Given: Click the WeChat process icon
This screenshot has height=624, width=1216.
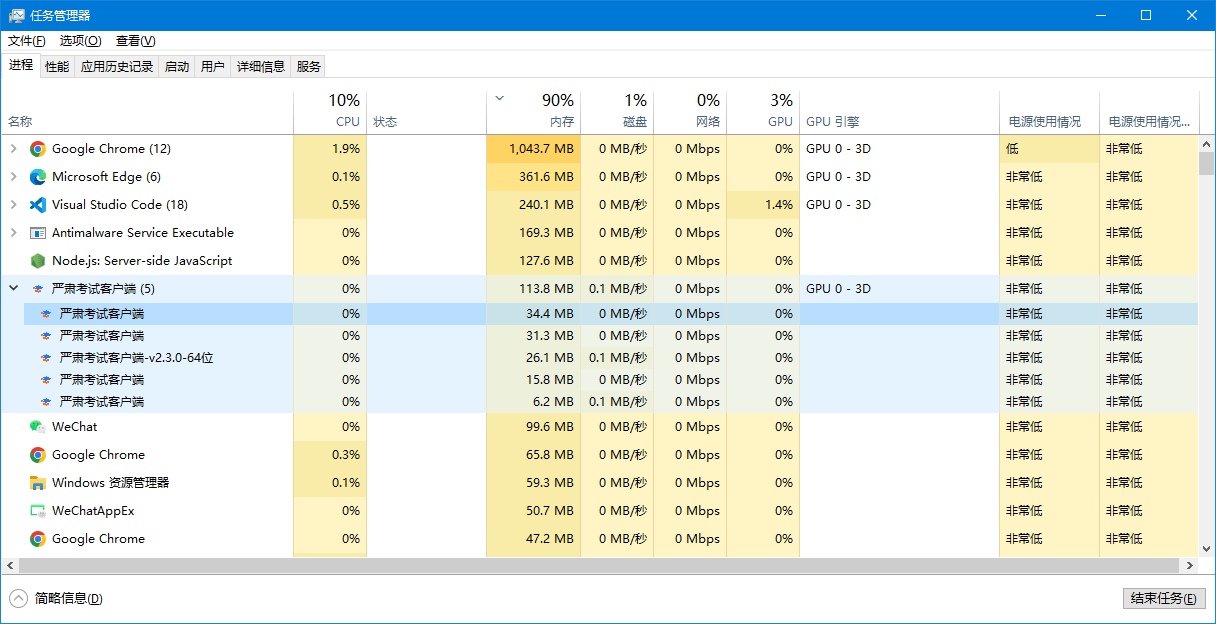Looking at the screenshot, I should pos(38,427).
